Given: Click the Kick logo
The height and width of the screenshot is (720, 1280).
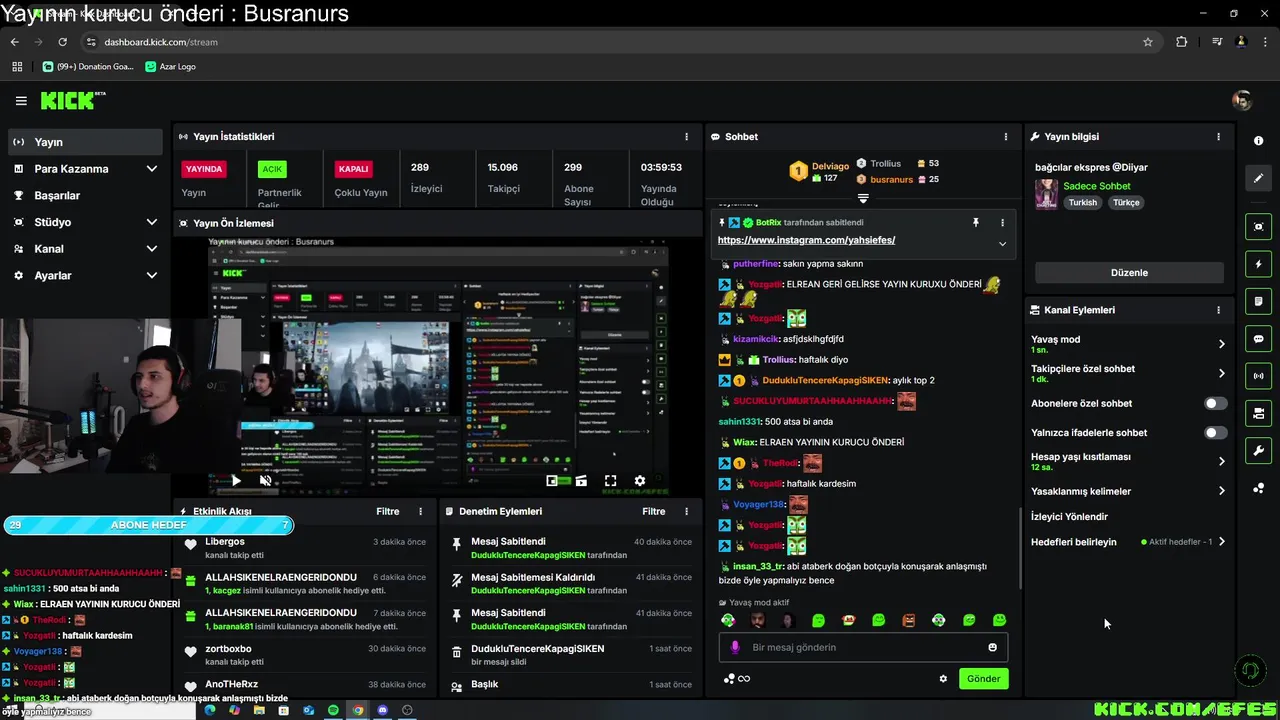Looking at the screenshot, I should 72,100.
